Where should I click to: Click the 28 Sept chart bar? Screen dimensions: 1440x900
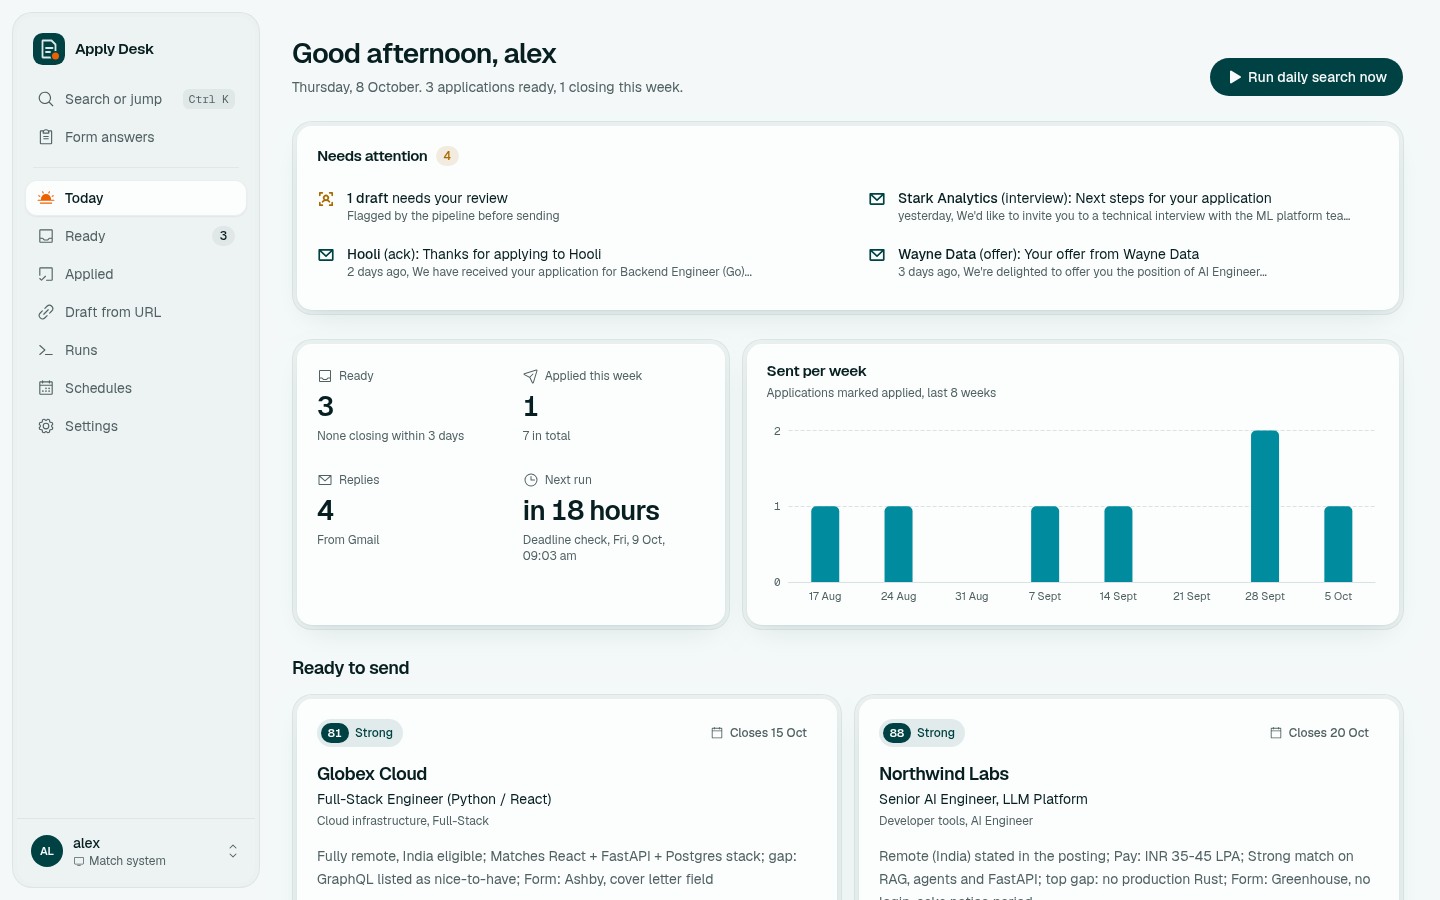[1265, 506]
